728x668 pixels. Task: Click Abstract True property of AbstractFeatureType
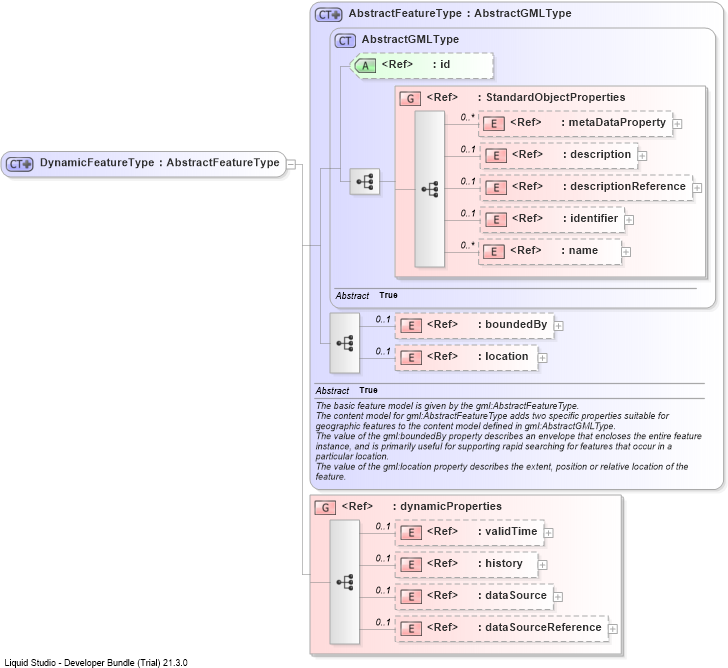[347, 390]
